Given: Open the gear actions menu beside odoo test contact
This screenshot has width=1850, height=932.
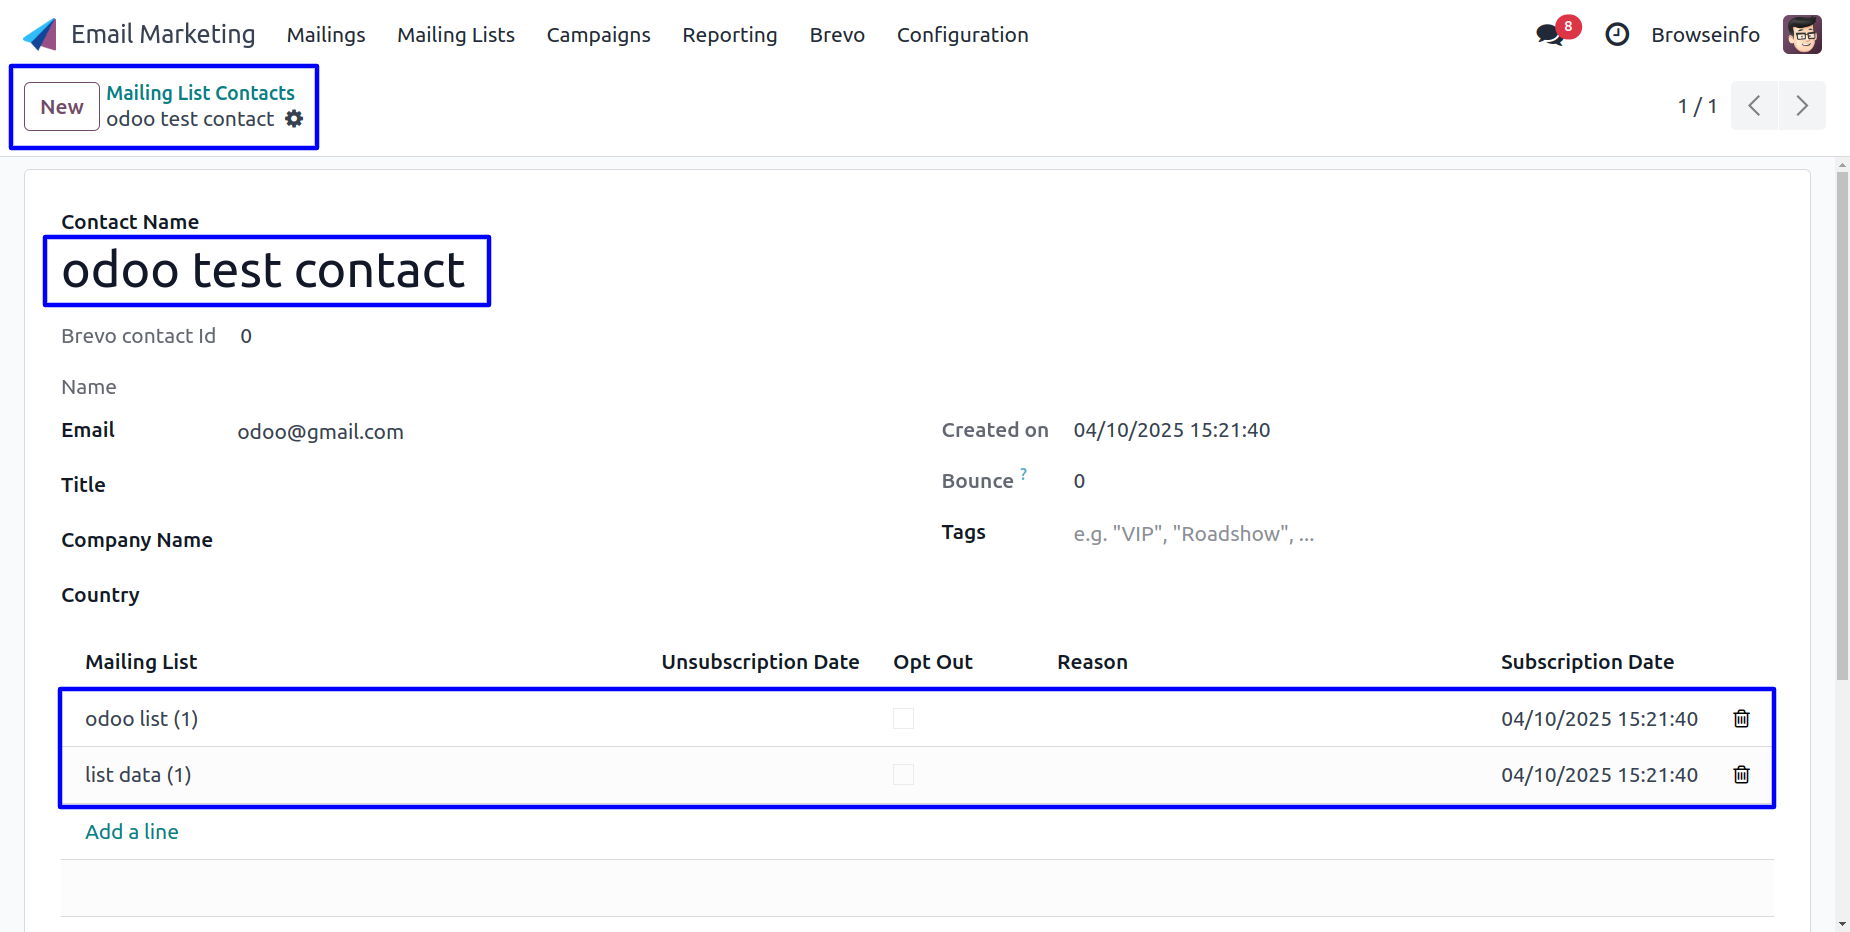Looking at the screenshot, I should [294, 119].
